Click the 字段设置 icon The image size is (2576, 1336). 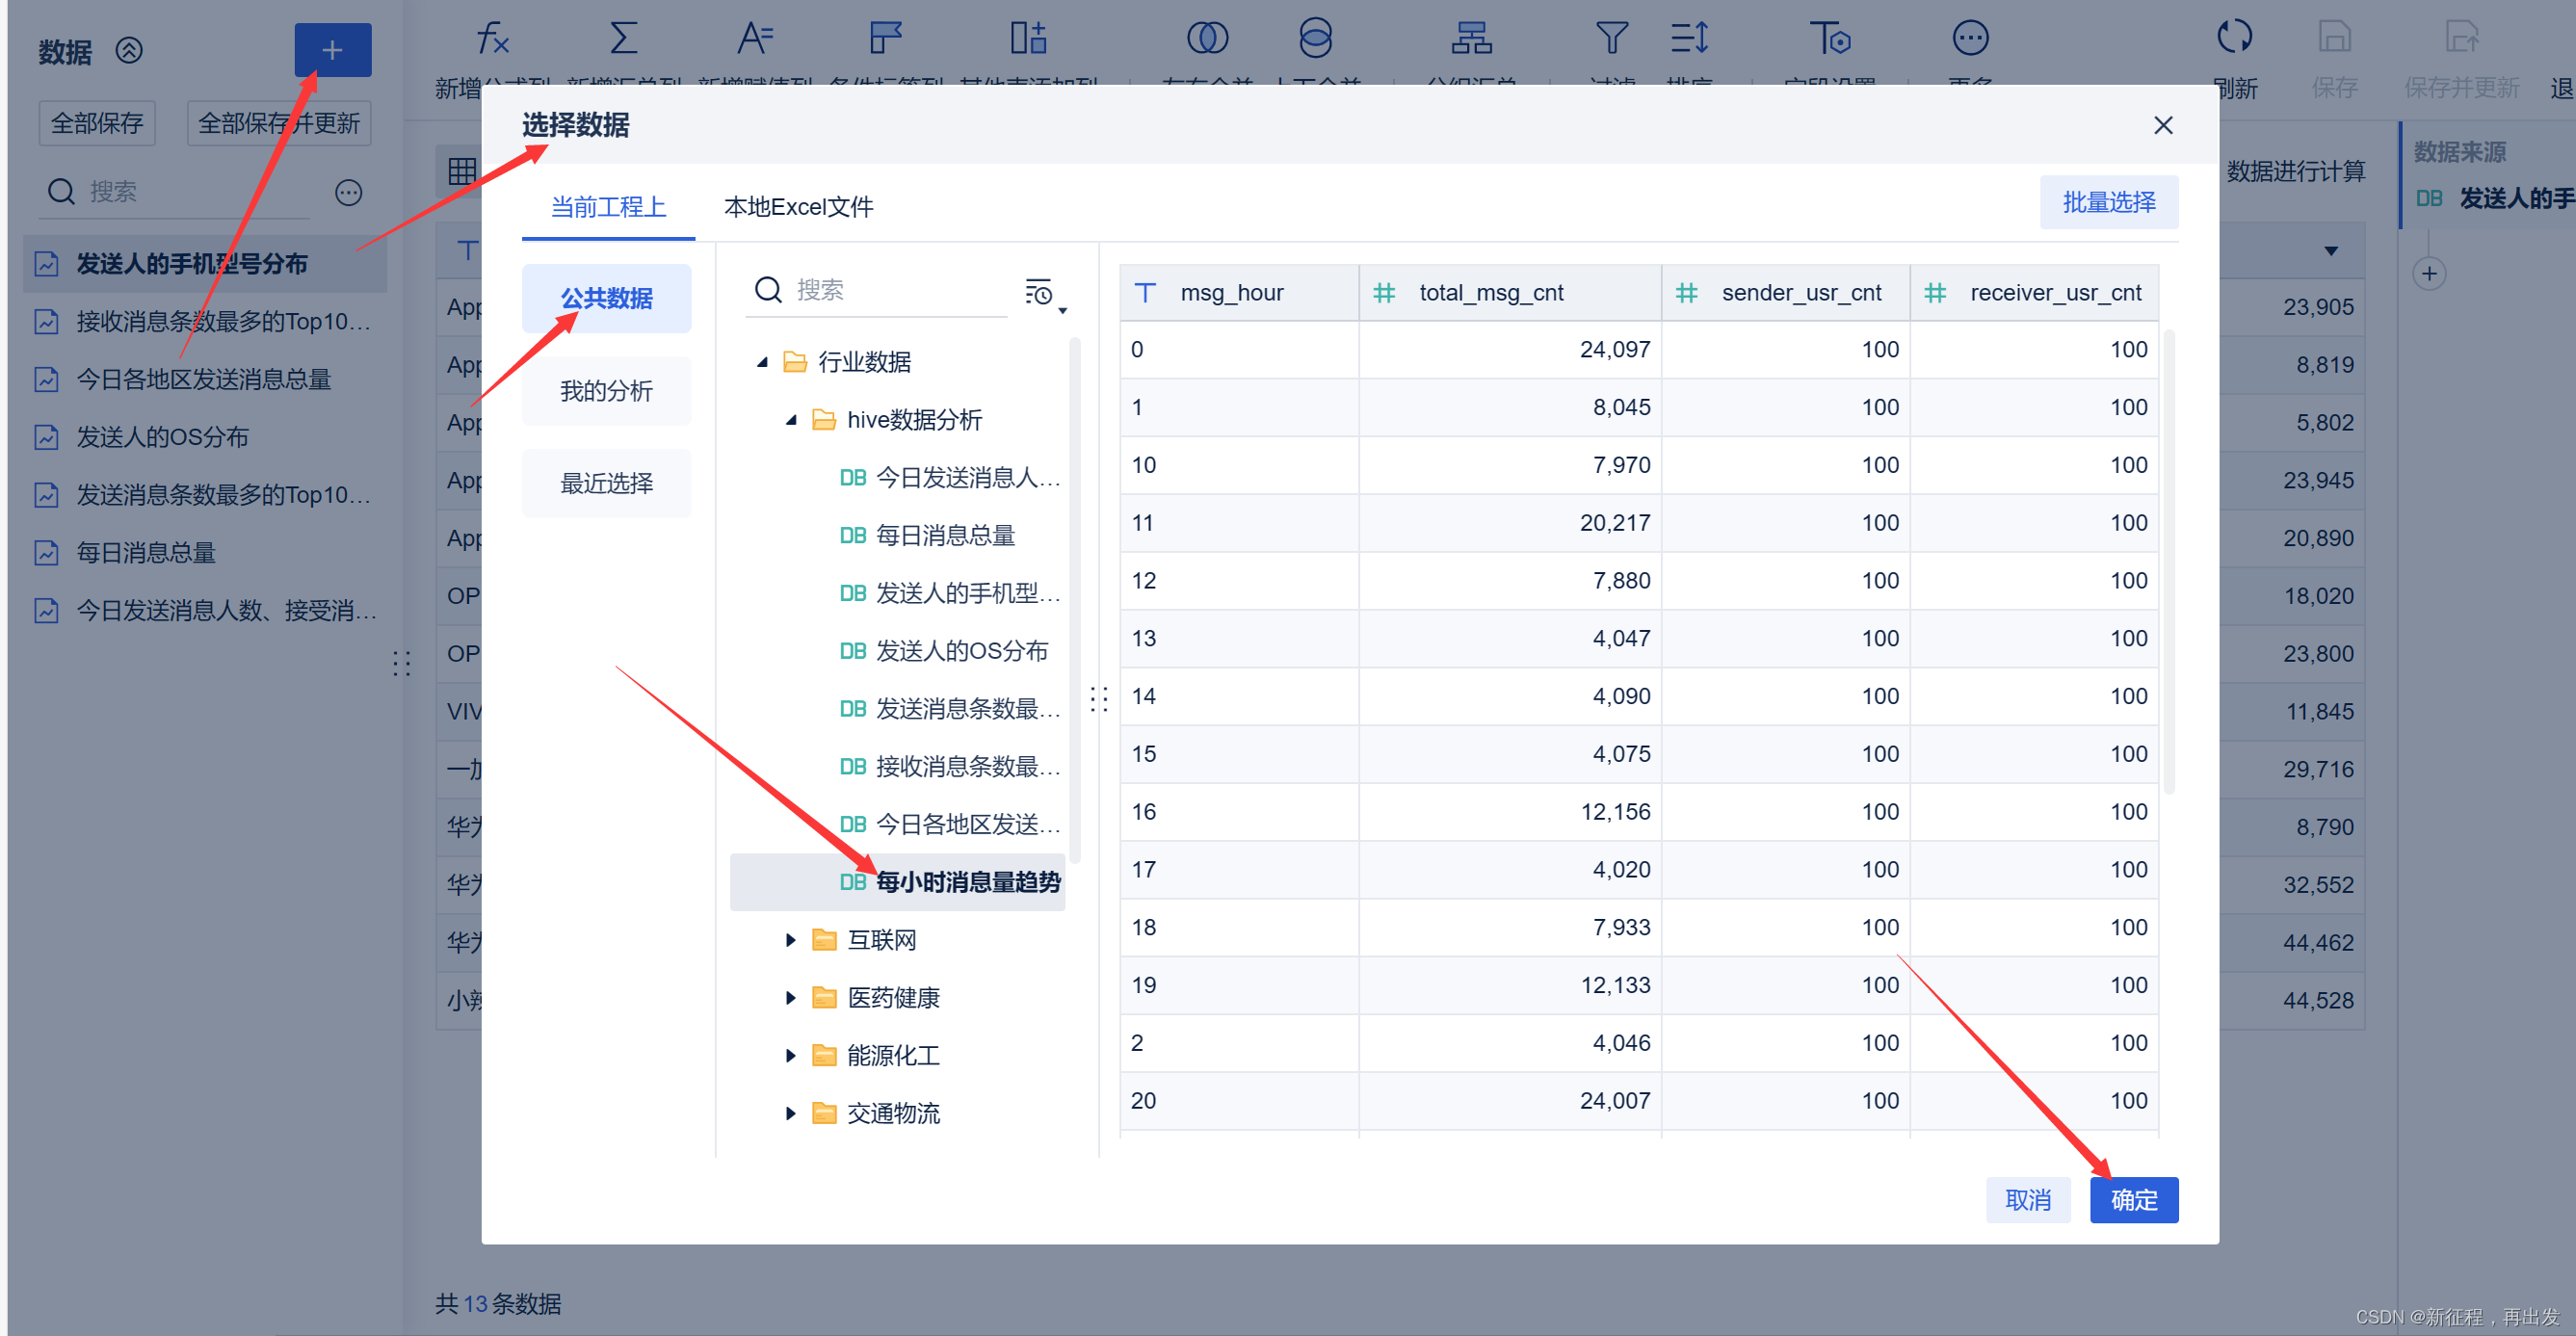[1830, 39]
